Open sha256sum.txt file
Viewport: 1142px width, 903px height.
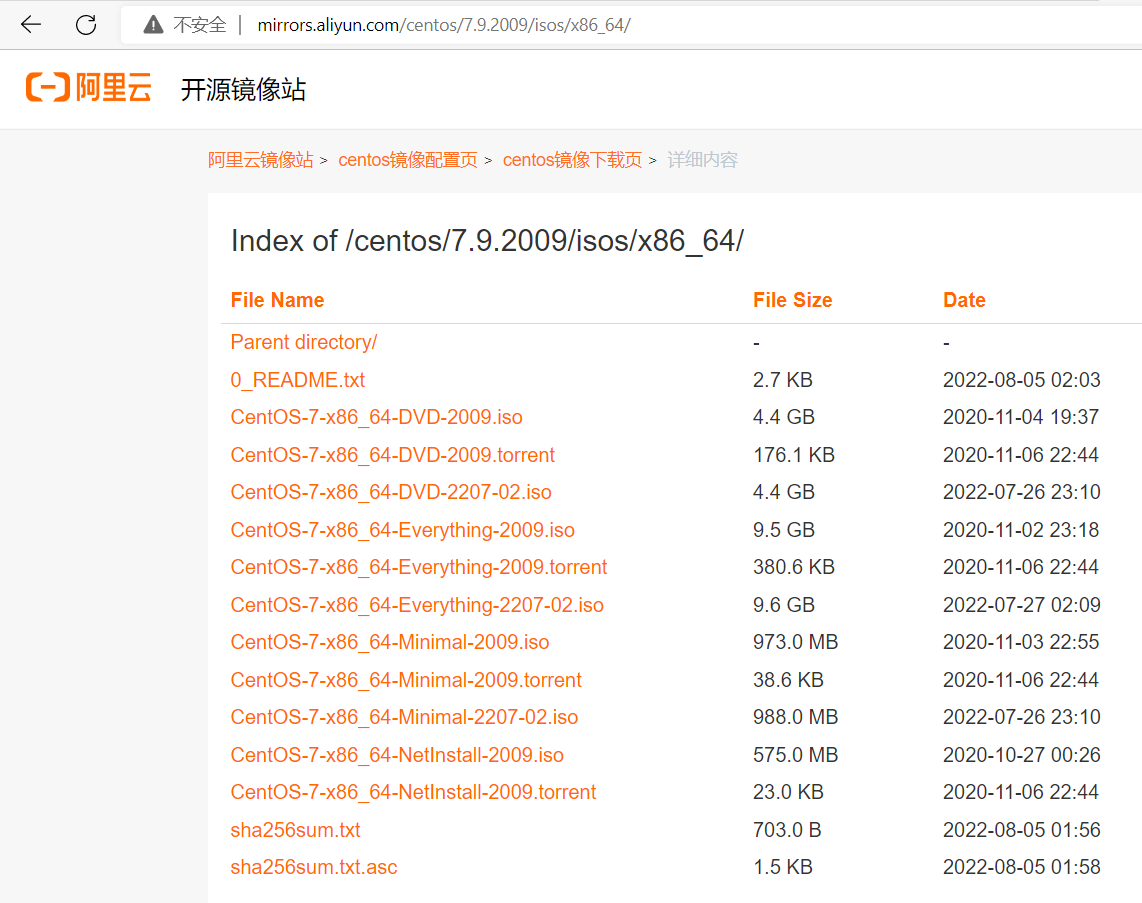(x=295, y=830)
